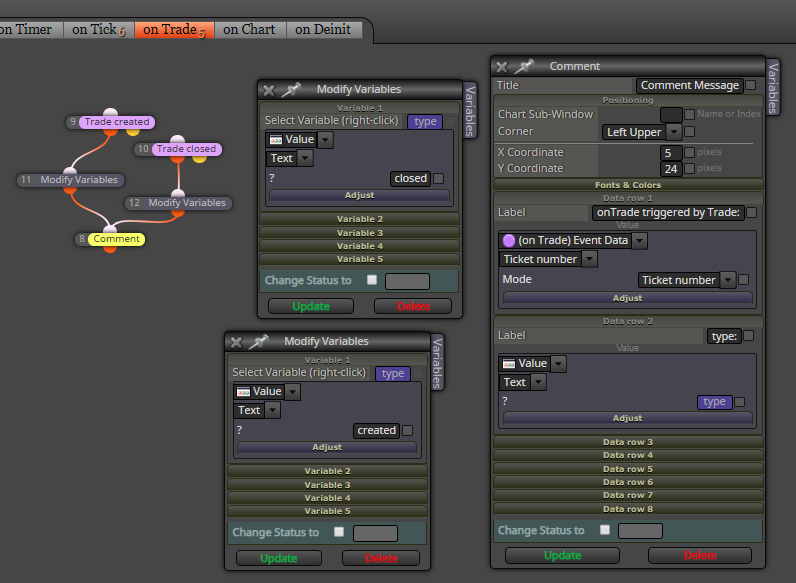The width and height of the screenshot is (796, 583).
Task: Toggle checkbox next to 'created' value
Action: click(x=407, y=431)
